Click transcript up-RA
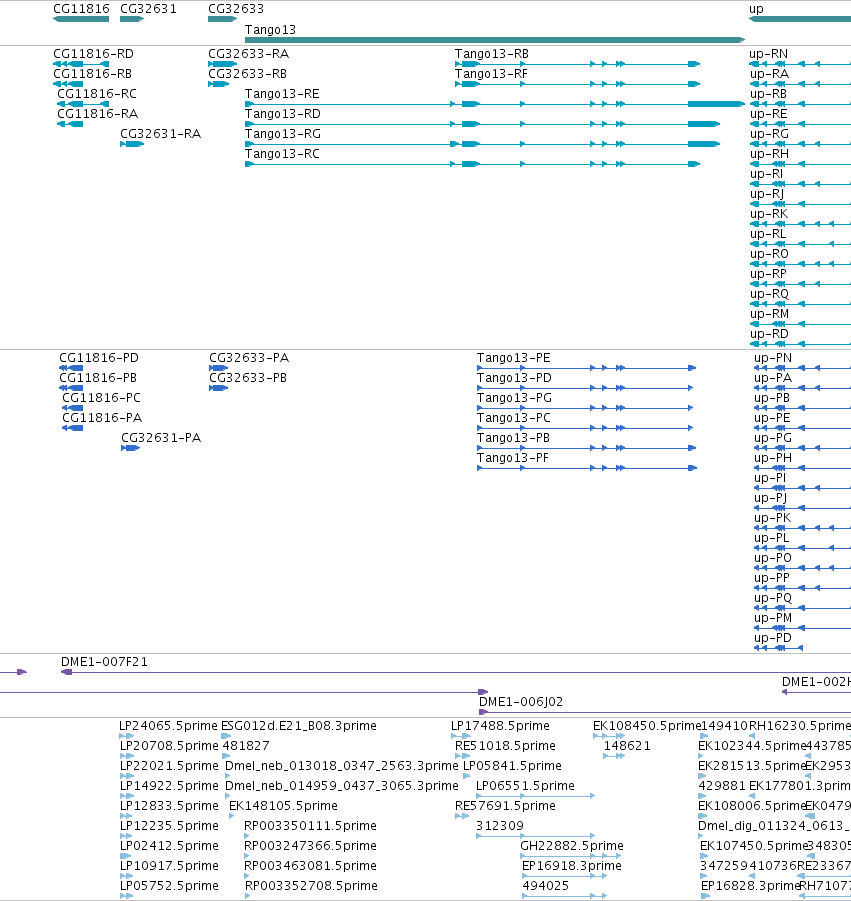Viewport: 851px width, 901px height. coord(769,74)
